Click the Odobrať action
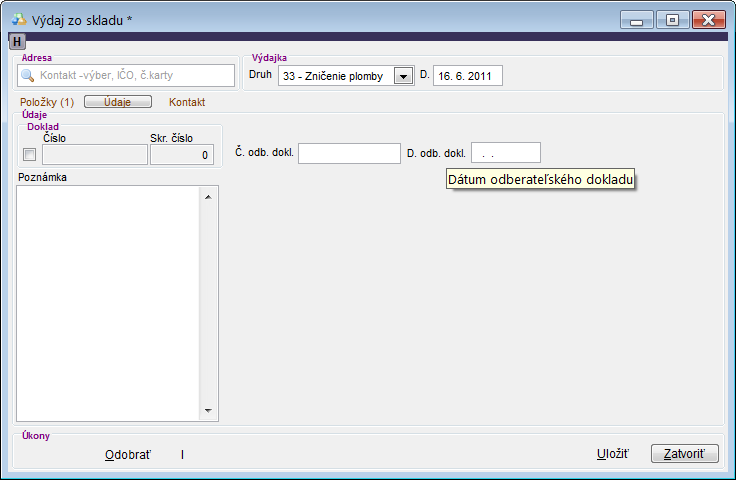 coord(128,454)
